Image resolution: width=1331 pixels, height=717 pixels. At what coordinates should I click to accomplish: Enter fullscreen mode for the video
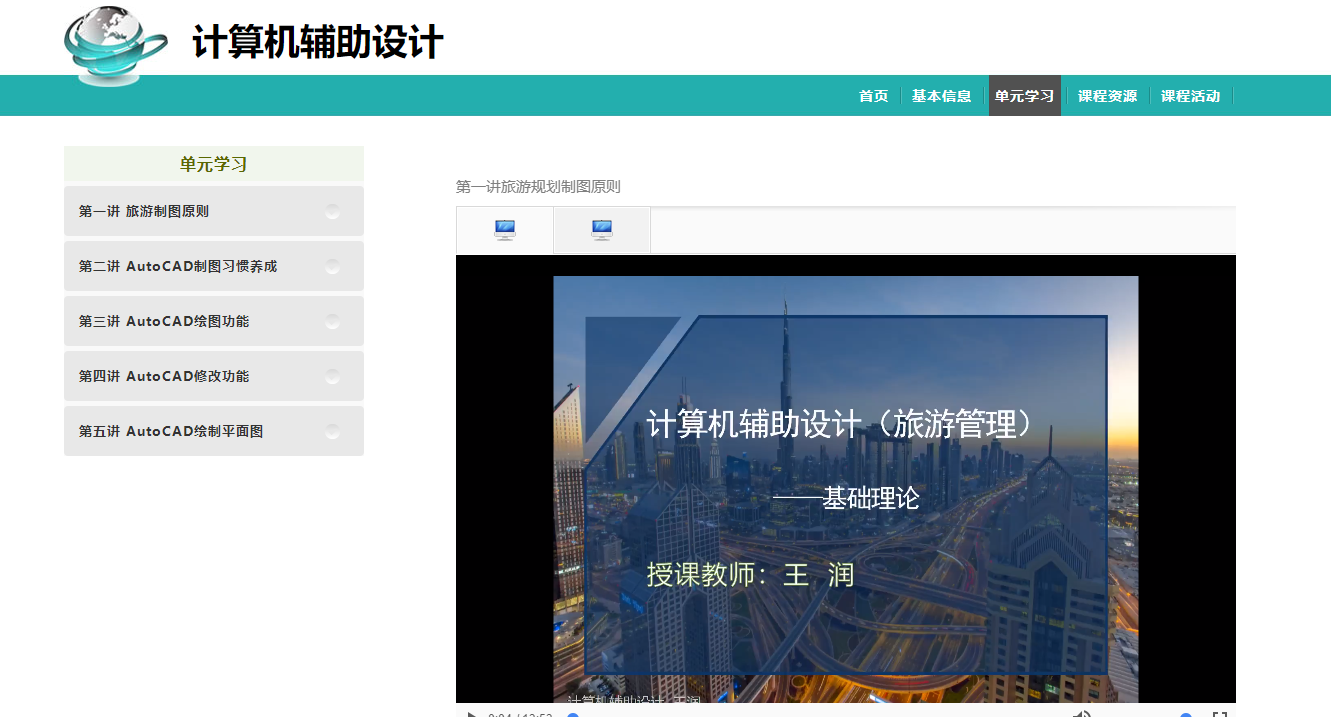coord(1219,714)
